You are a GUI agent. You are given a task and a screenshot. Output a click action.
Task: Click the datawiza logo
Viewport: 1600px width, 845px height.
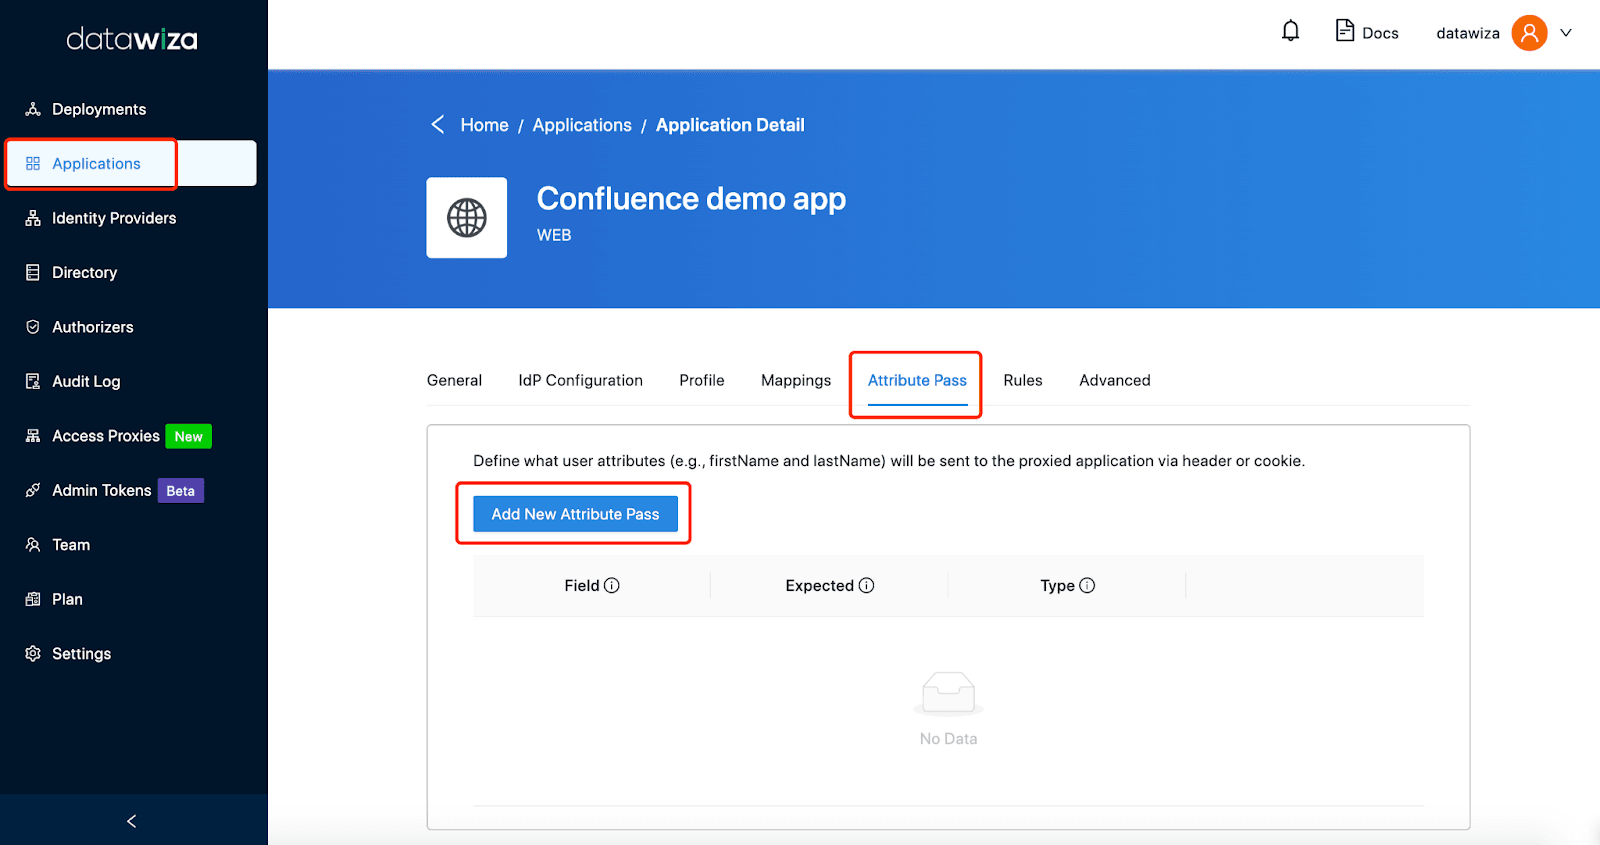point(132,39)
